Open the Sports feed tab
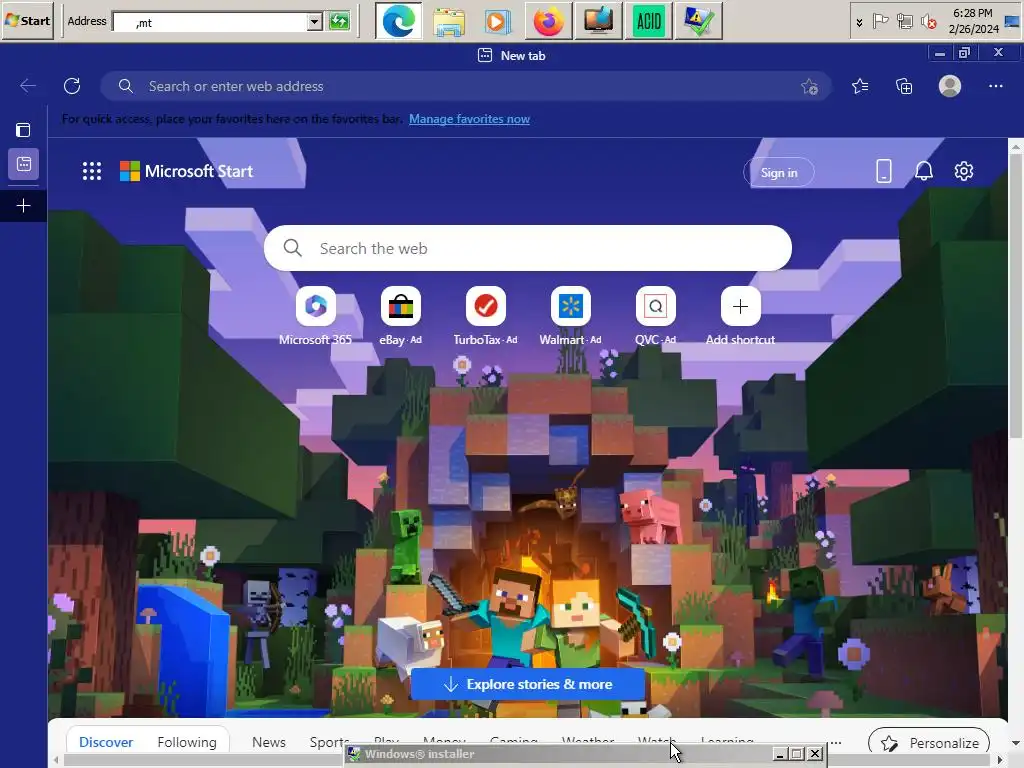This screenshot has height=768, width=1024. click(328, 742)
